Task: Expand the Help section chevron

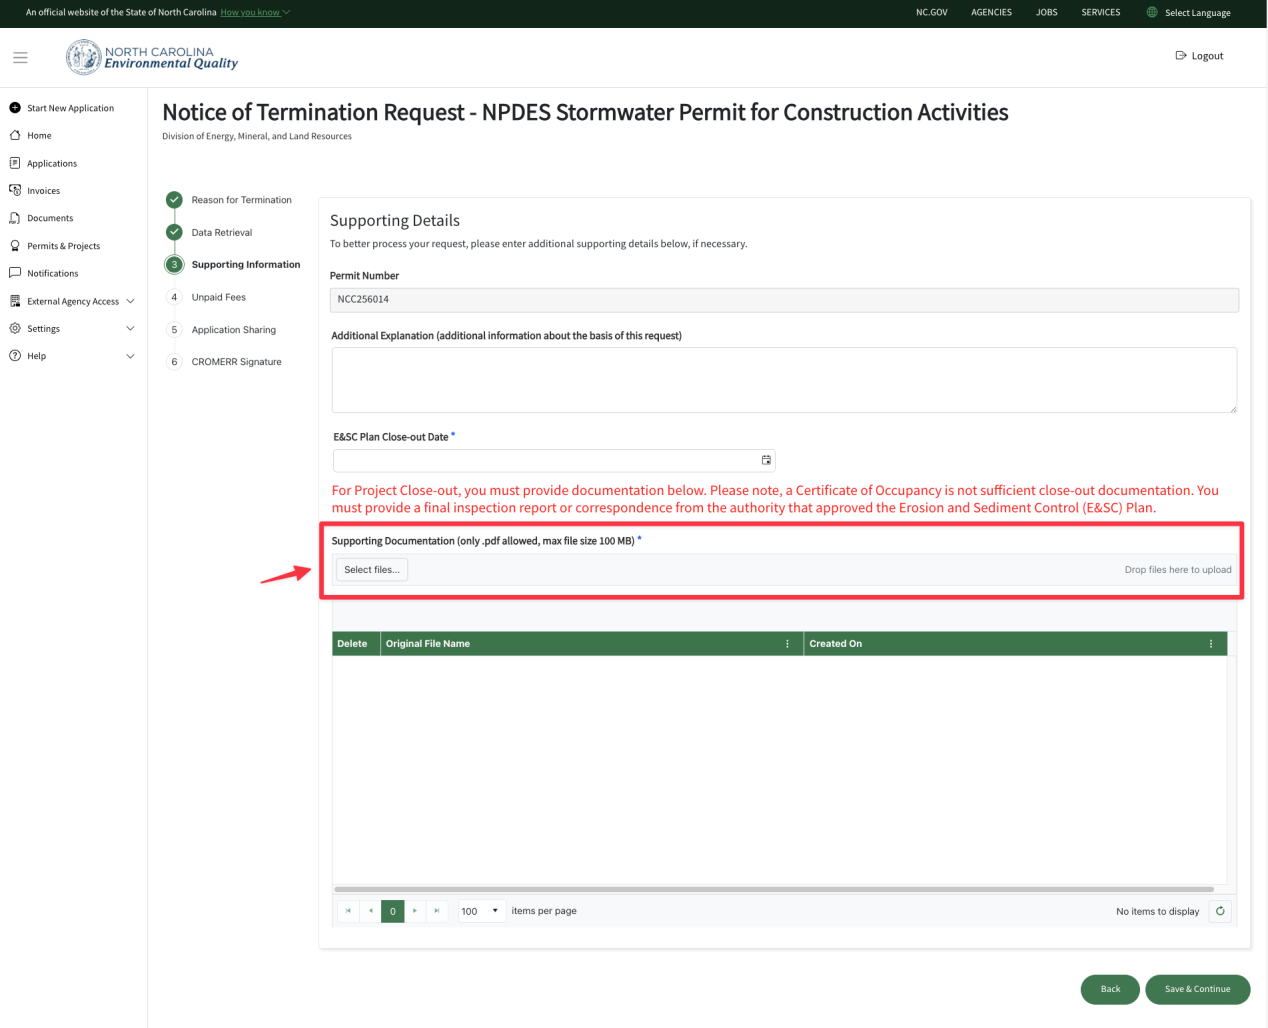Action: (130, 355)
